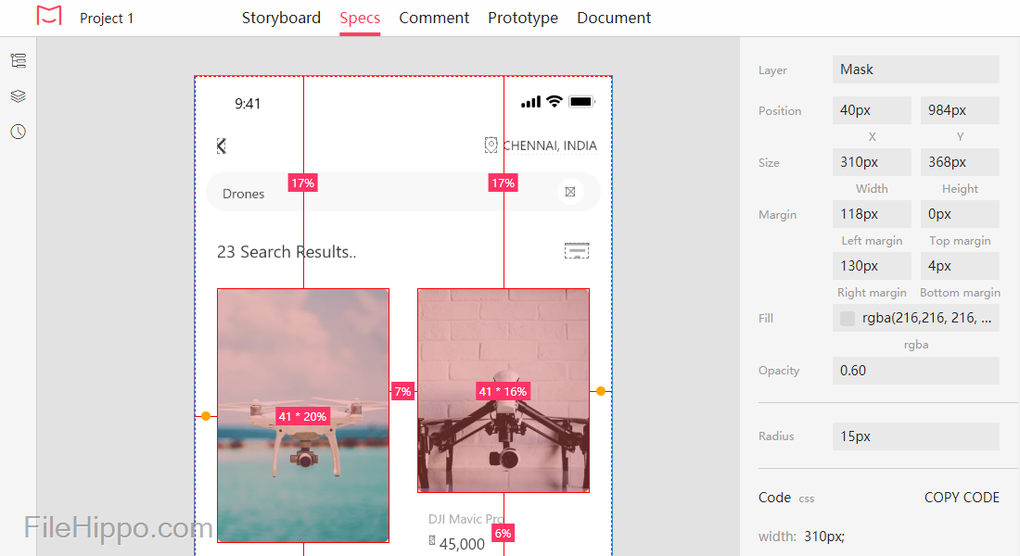The image size is (1020, 556).
Task: Switch to the Specs tab
Action: [360, 18]
